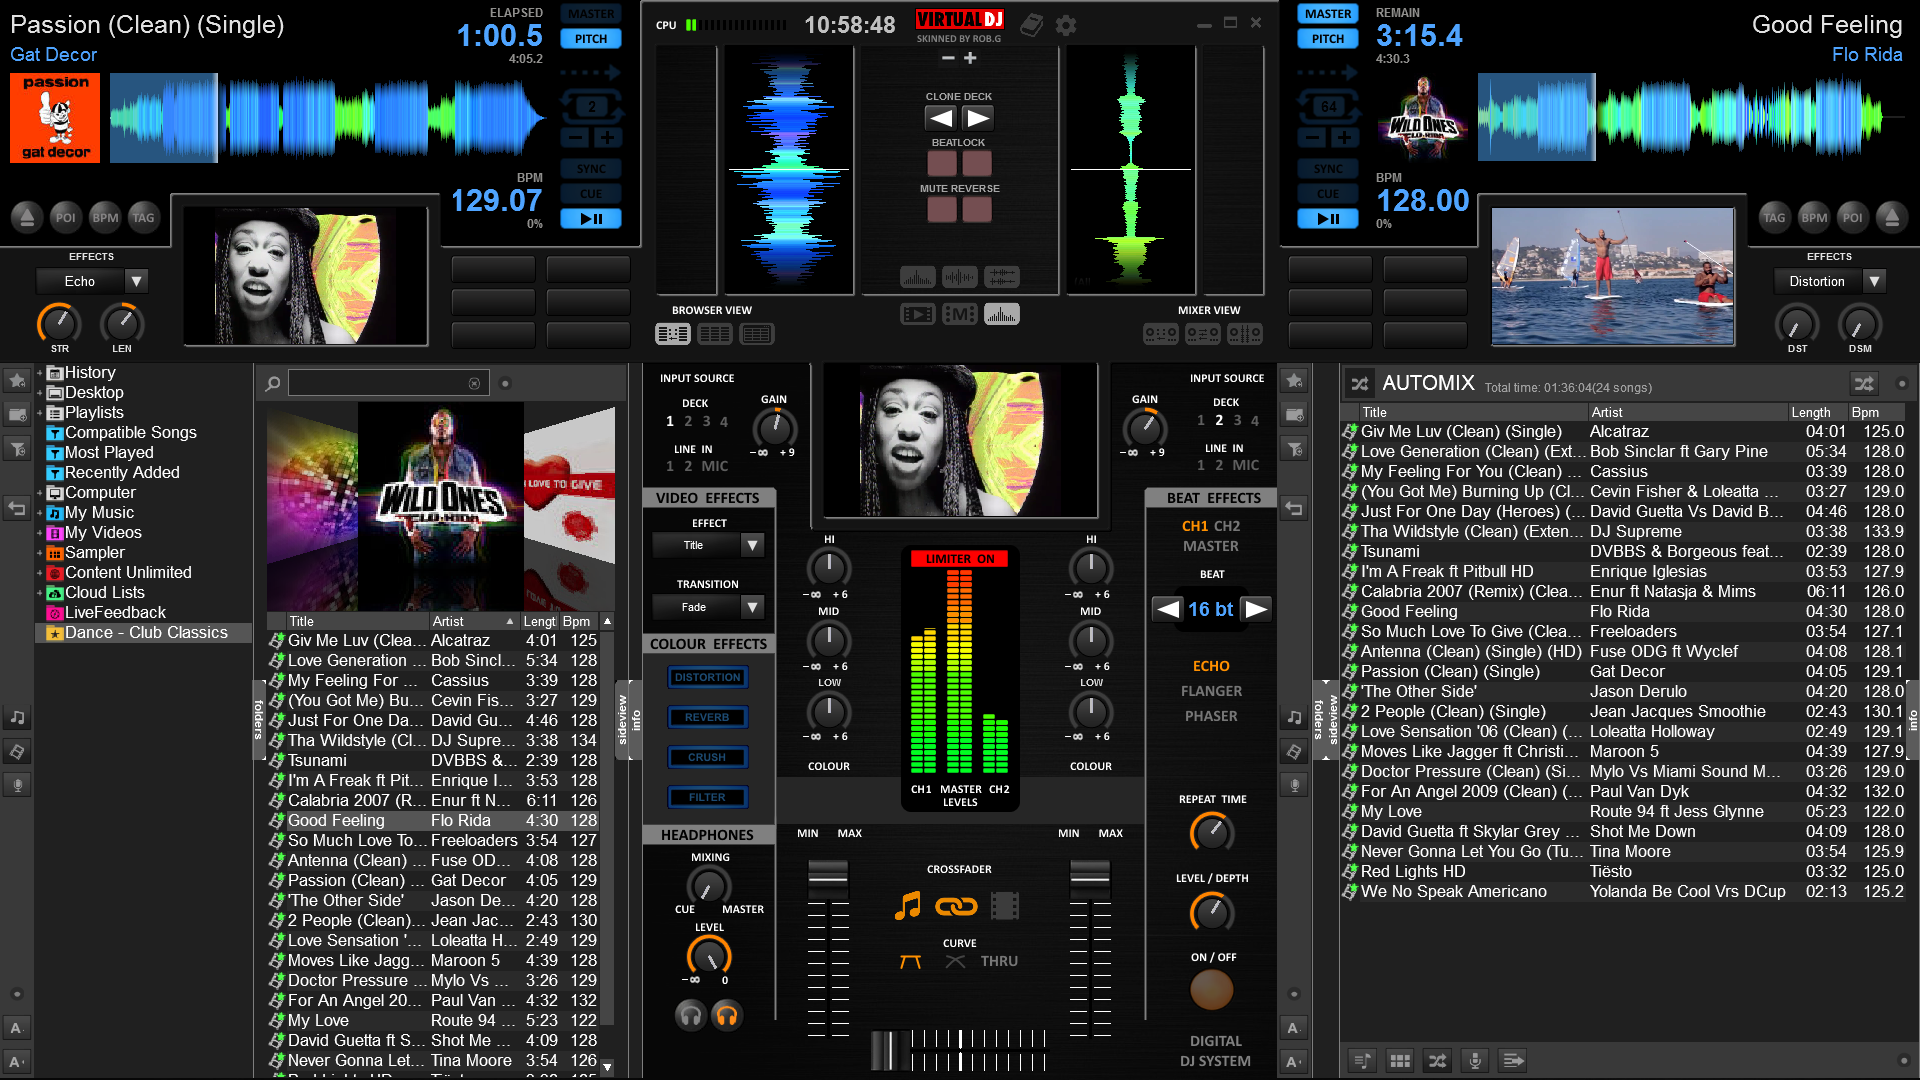This screenshot has height=1080, width=1920.
Task: Select the FLANGER beat effect
Action: coord(1211,691)
